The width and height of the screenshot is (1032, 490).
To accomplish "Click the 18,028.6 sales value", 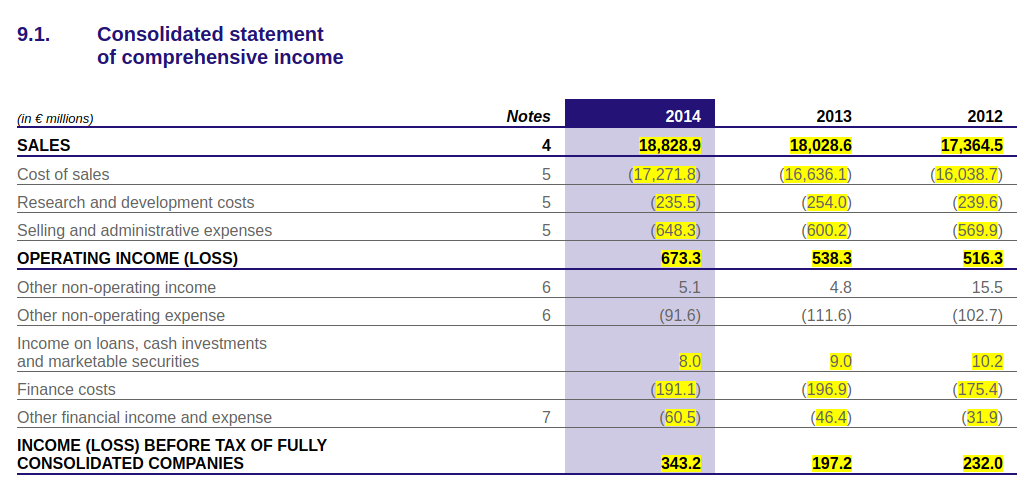I will 821,146.
